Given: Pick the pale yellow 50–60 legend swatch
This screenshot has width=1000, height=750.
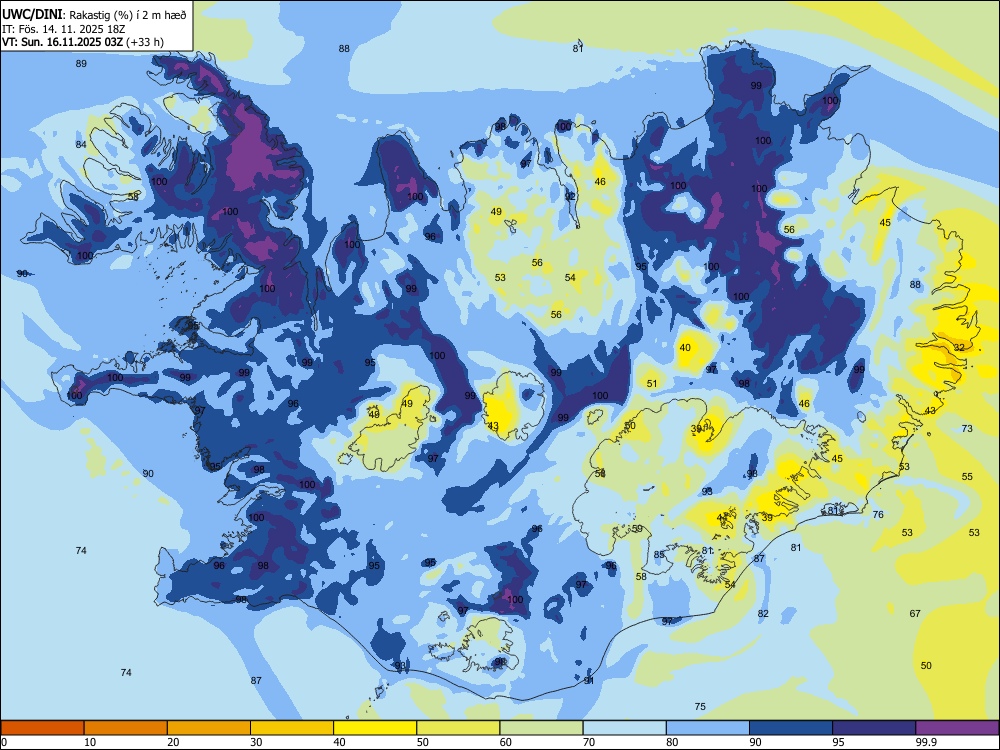Looking at the screenshot, I should coord(458,728).
